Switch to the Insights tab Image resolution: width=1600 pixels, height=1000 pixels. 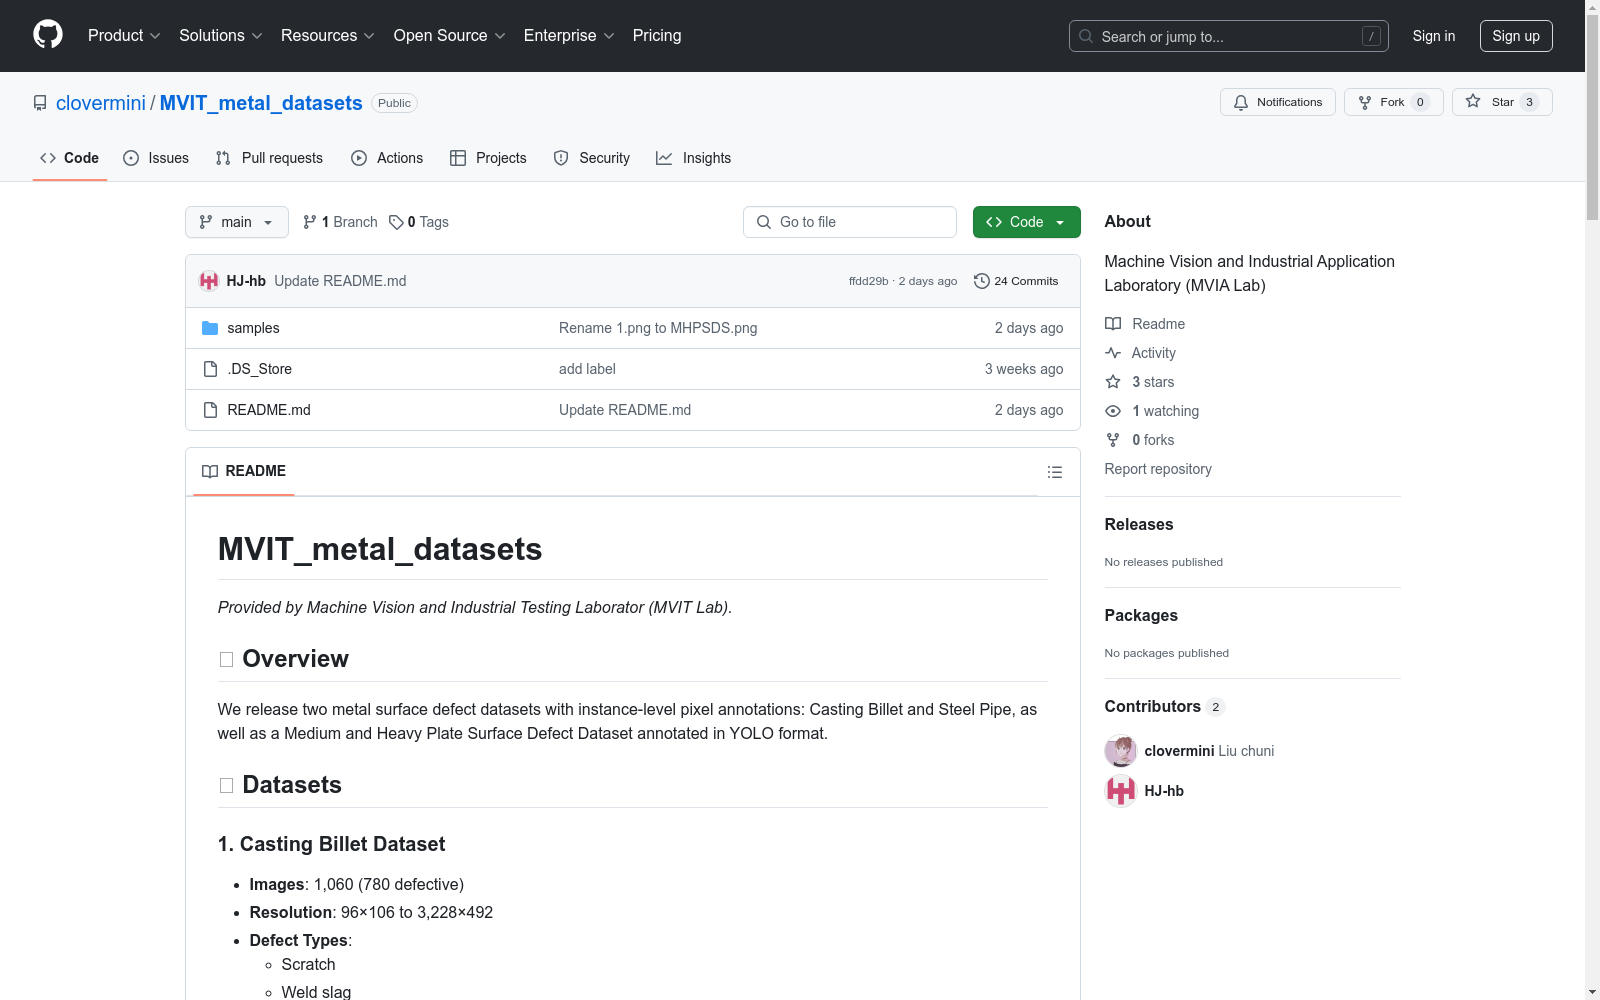694,158
